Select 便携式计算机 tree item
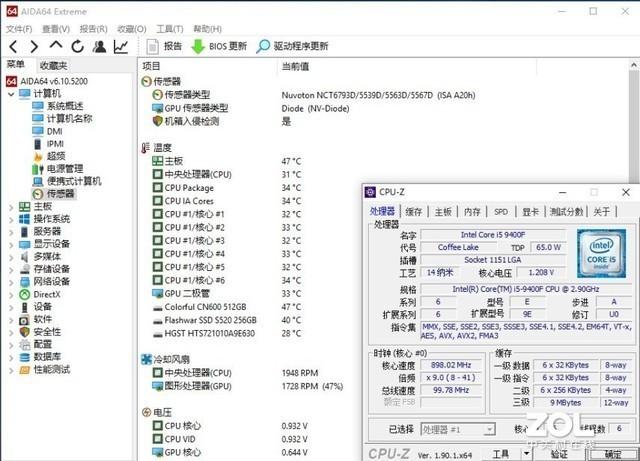This screenshot has width=640, height=461. 67,181
